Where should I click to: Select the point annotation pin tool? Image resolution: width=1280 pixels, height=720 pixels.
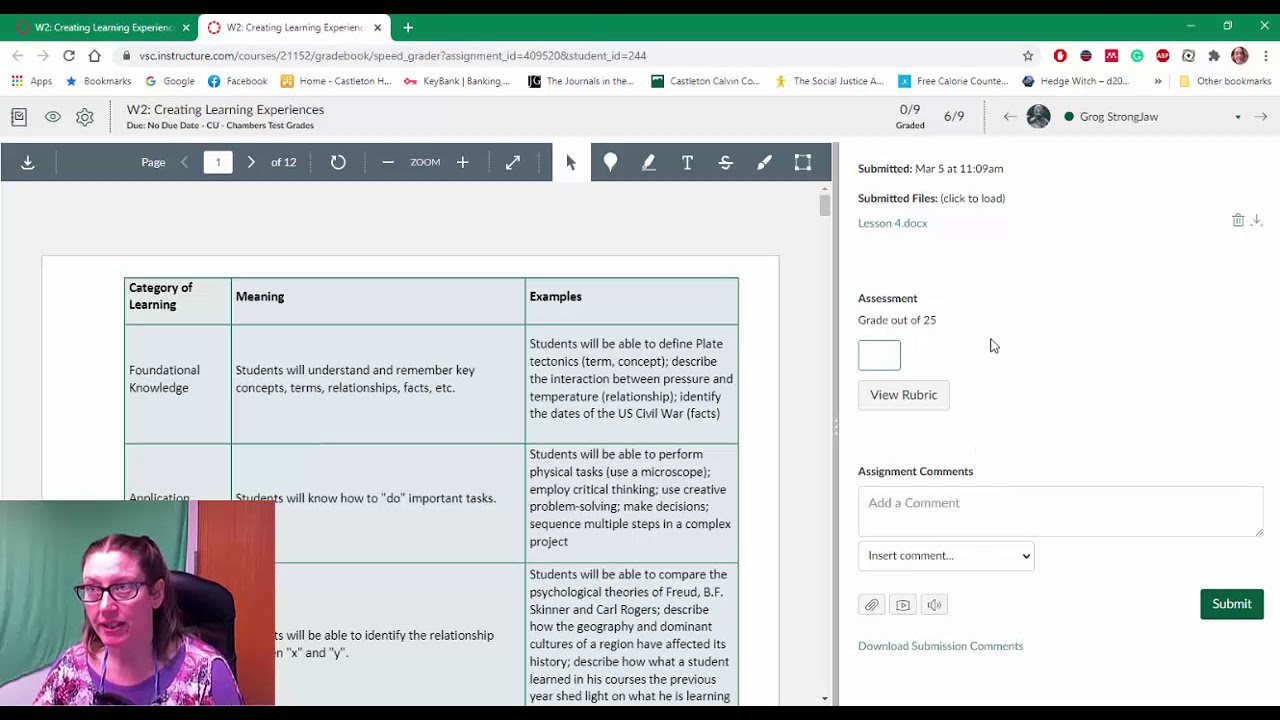click(x=610, y=162)
